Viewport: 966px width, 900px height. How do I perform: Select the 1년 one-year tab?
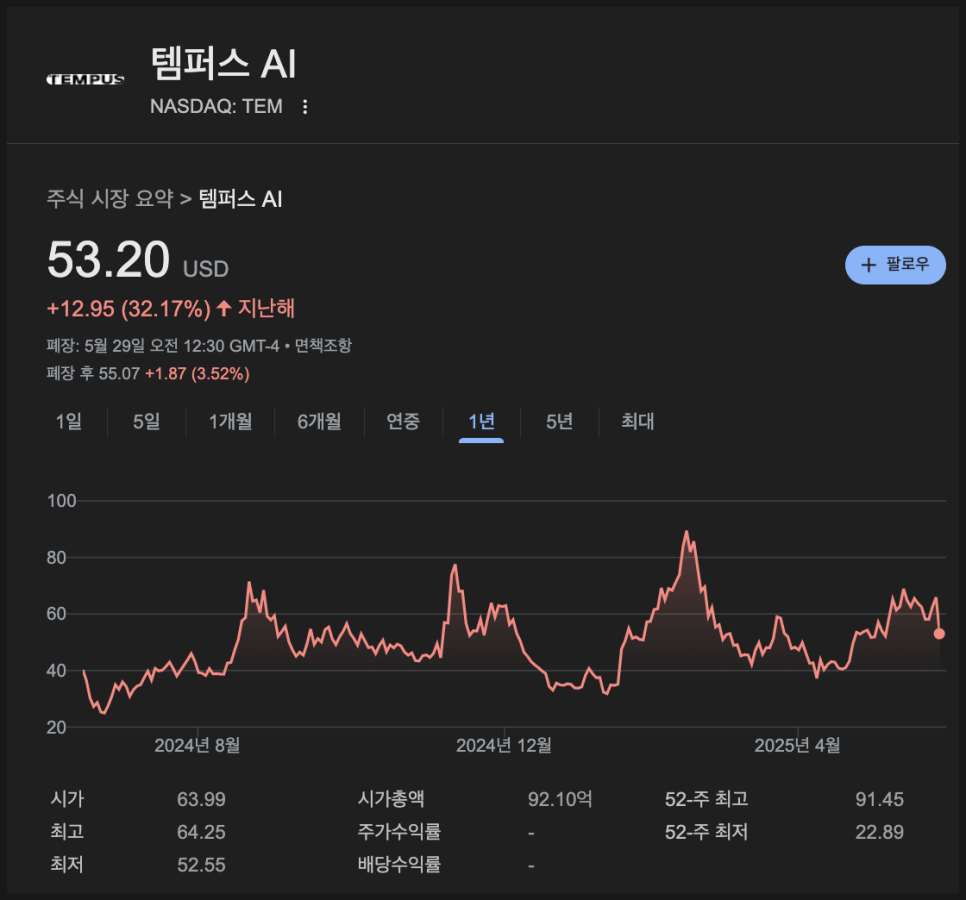pos(481,421)
